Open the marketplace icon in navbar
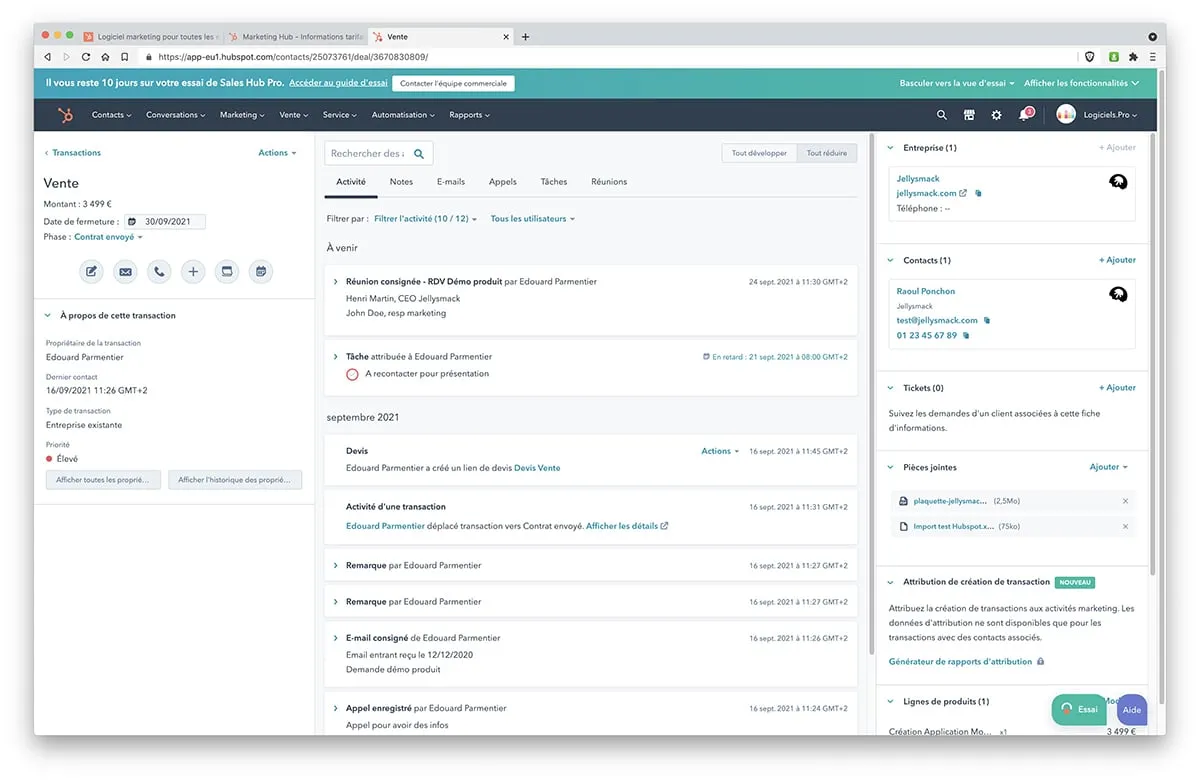 [x=969, y=115]
